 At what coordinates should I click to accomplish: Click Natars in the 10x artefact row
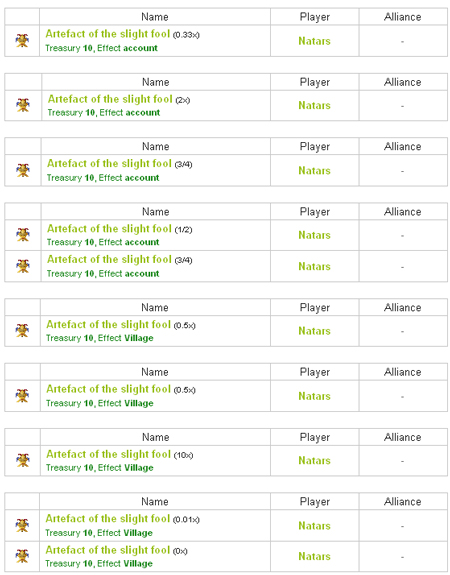pos(314,460)
